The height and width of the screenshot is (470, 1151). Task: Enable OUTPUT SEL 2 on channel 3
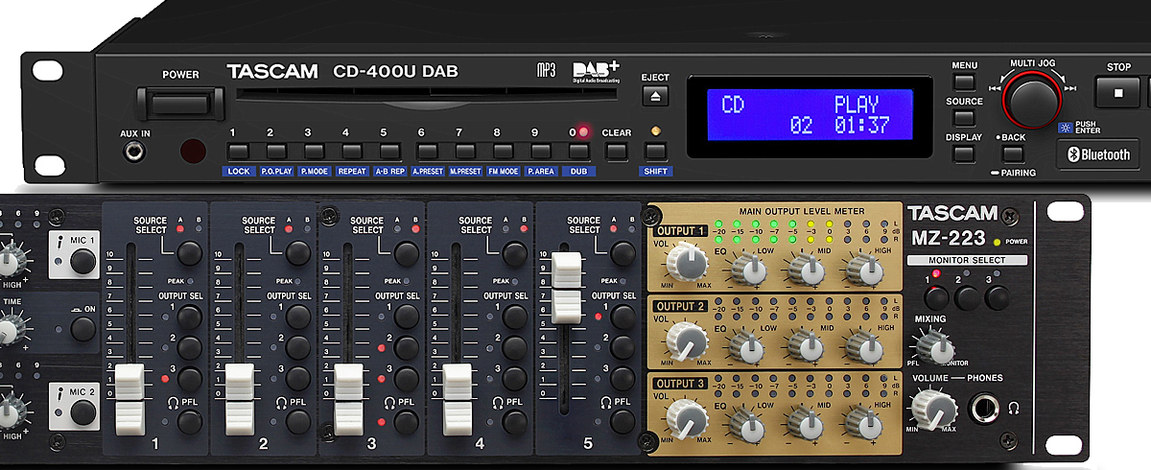coord(406,347)
